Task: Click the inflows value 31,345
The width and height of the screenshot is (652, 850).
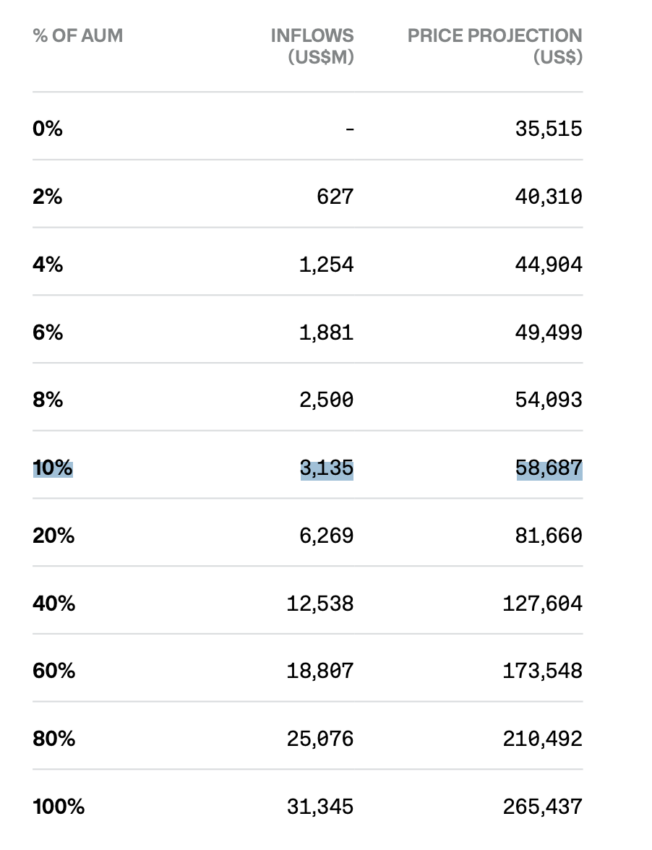Action: (x=321, y=807)
